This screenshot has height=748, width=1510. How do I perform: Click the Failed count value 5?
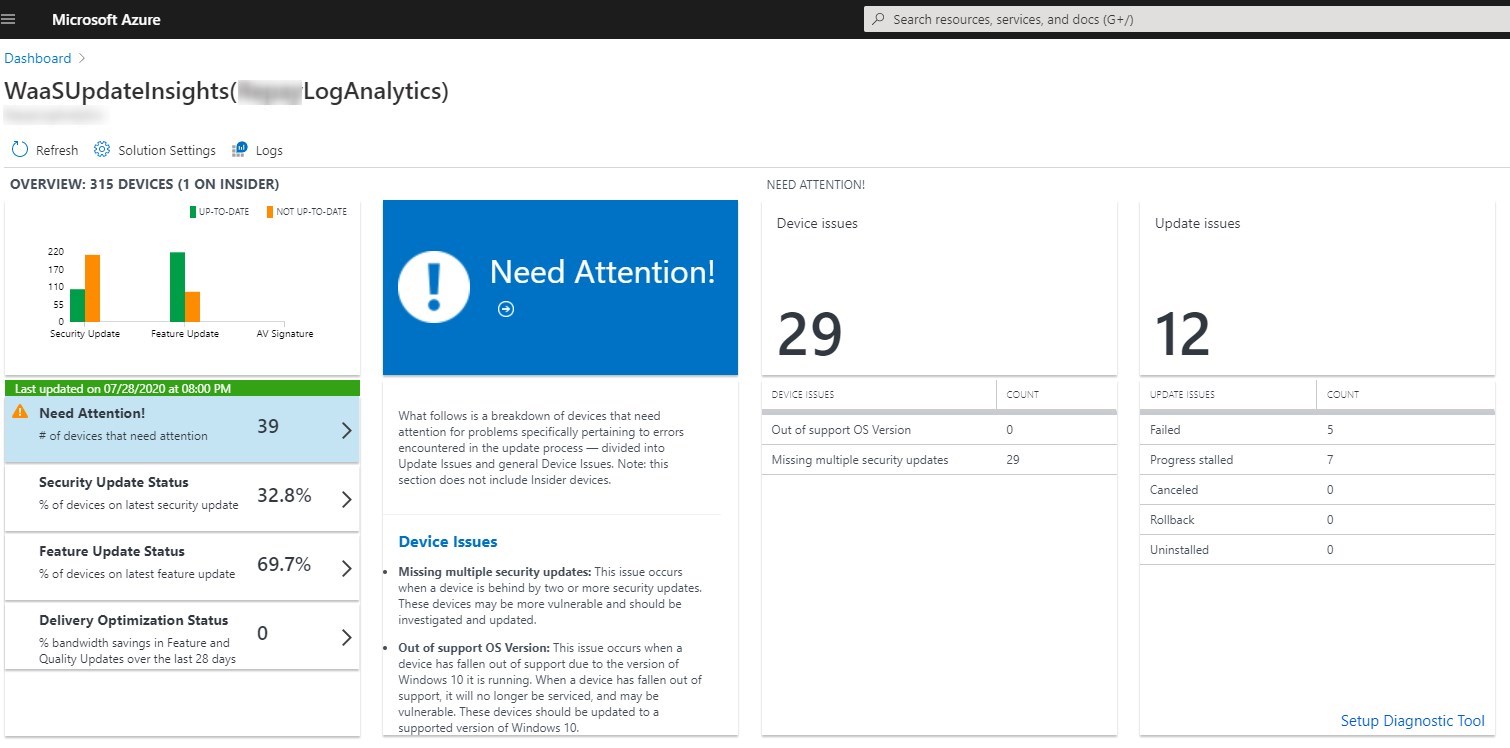[1330, 430]
